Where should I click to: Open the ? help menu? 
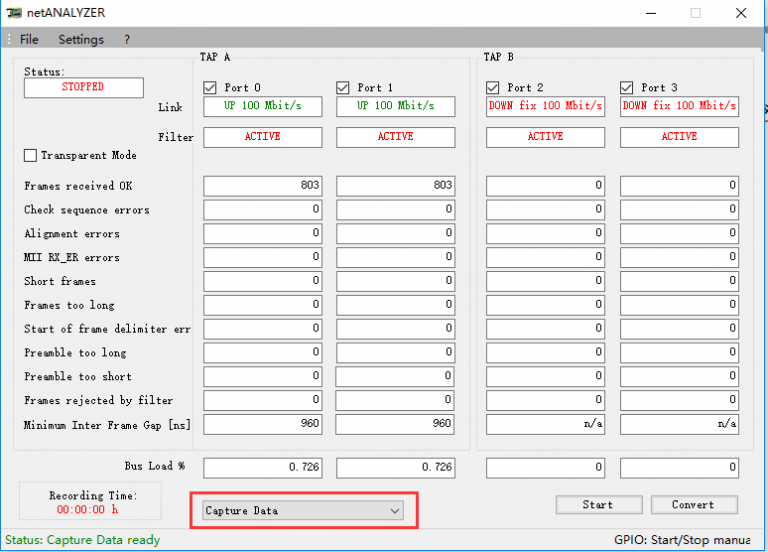[x=127, y=39]
